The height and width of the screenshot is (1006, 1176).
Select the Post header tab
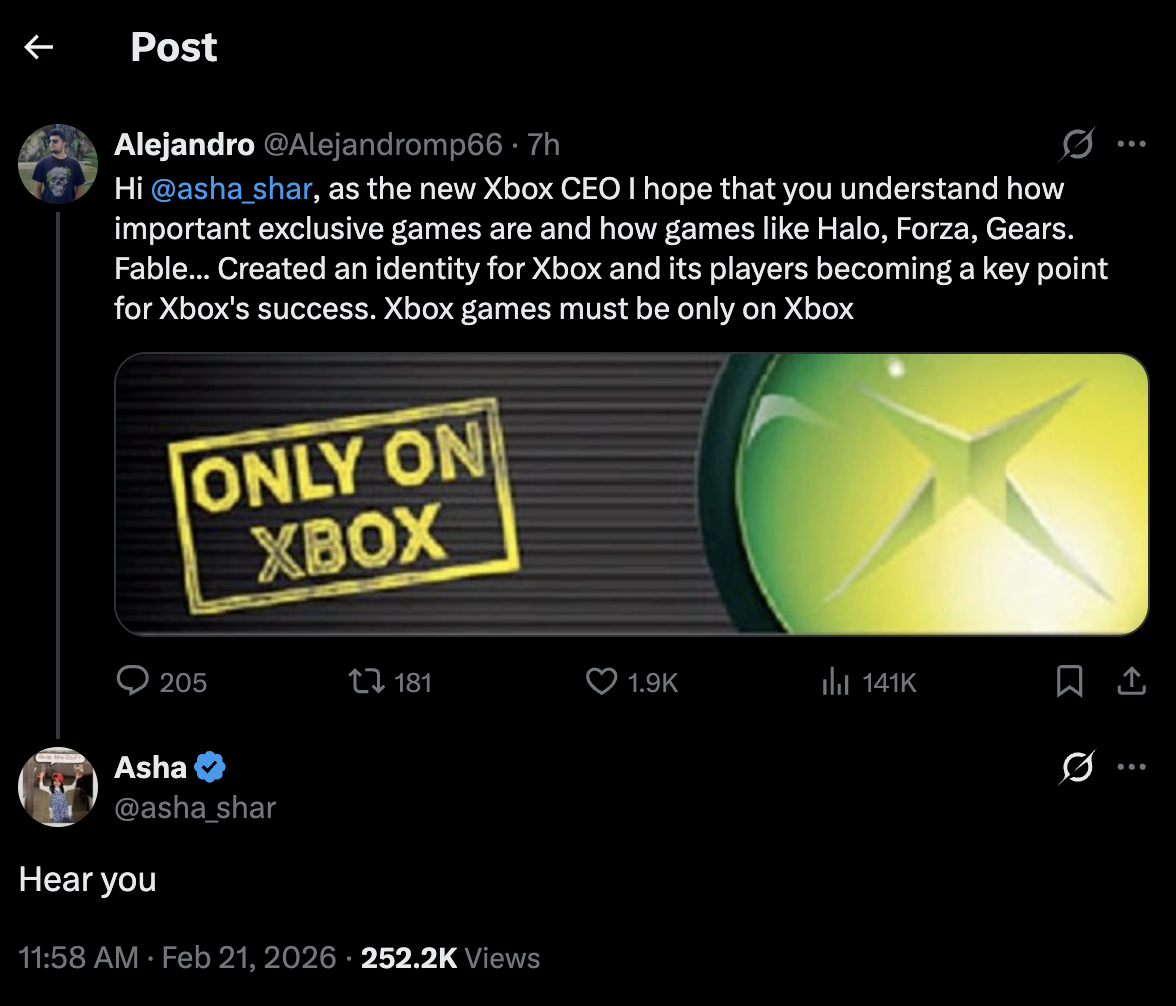(x=173, y=47)
